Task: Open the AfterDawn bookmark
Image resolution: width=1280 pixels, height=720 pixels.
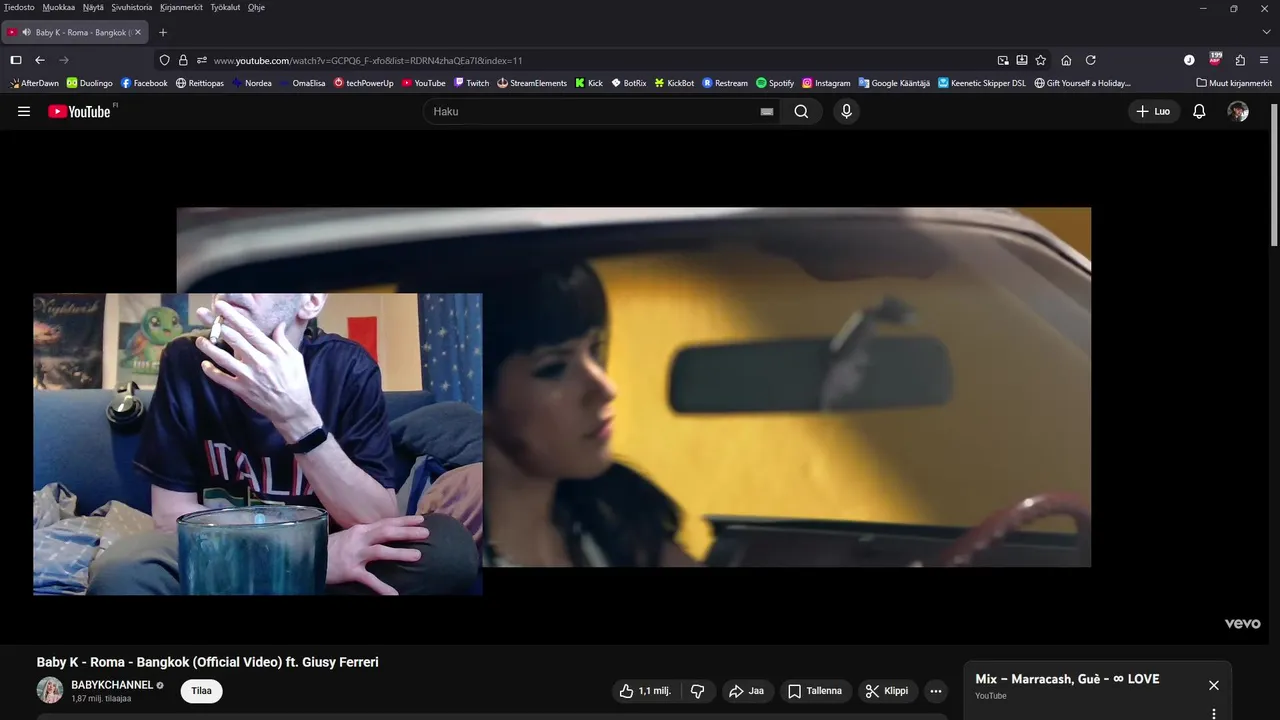Action: 34,83
